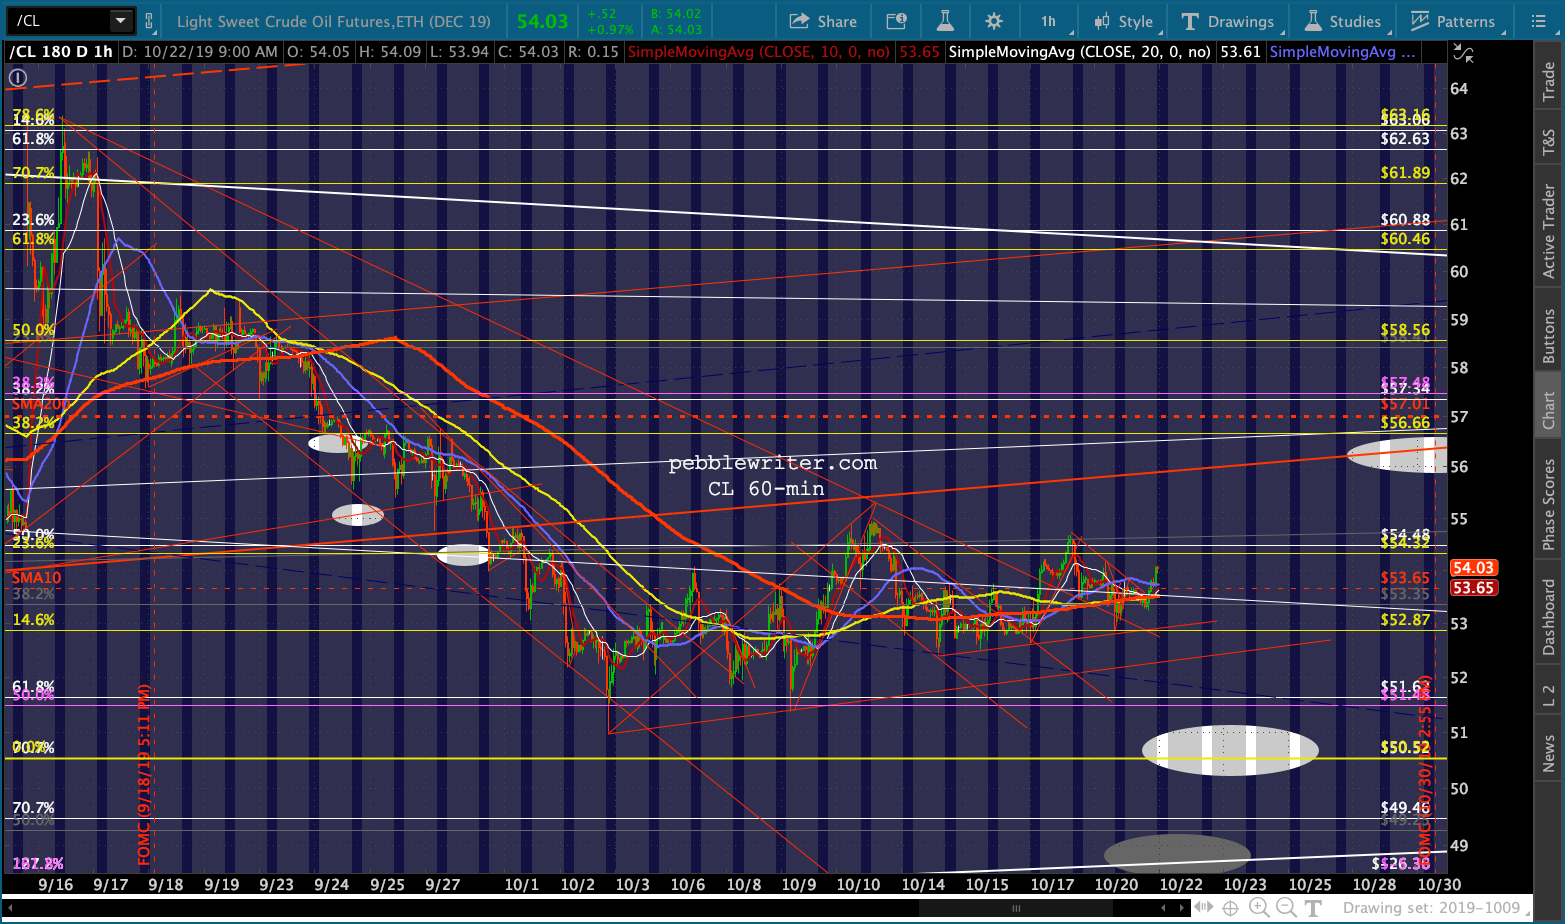This screenshot has height=924, width=1565.
Task: Toggle the info circle on chart
Action: point(18,78)
